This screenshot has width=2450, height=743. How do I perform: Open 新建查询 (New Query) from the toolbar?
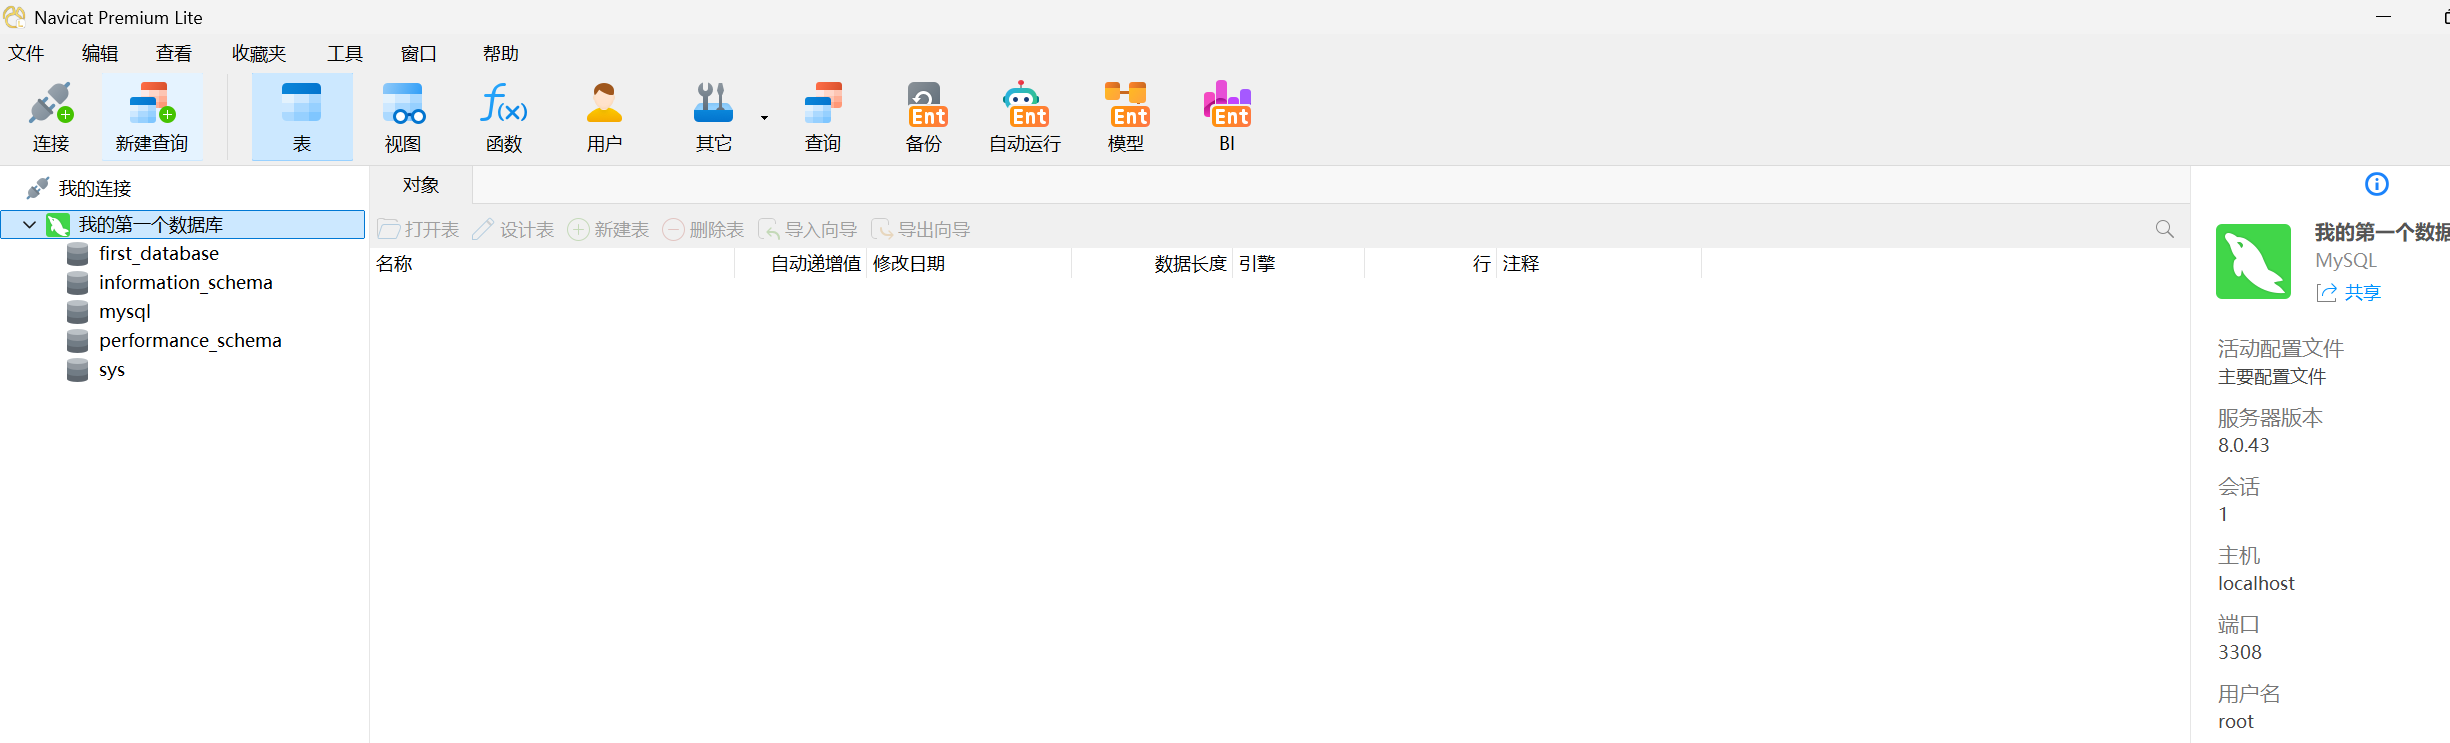coord(152,117)
